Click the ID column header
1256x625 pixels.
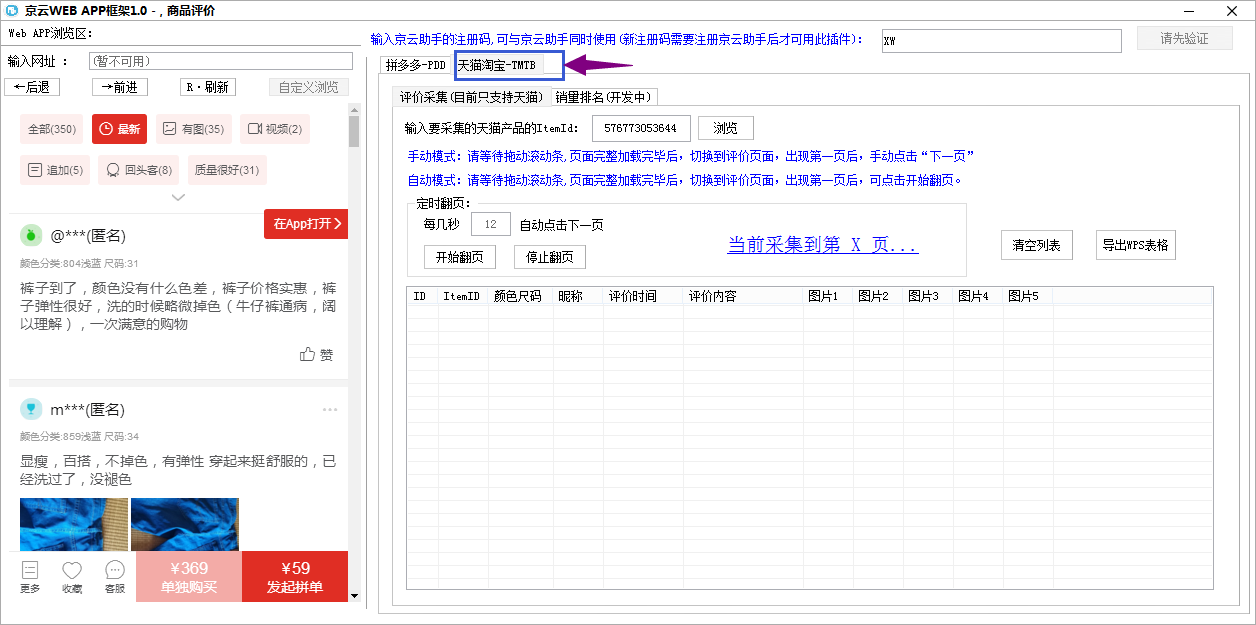[421, 297]
